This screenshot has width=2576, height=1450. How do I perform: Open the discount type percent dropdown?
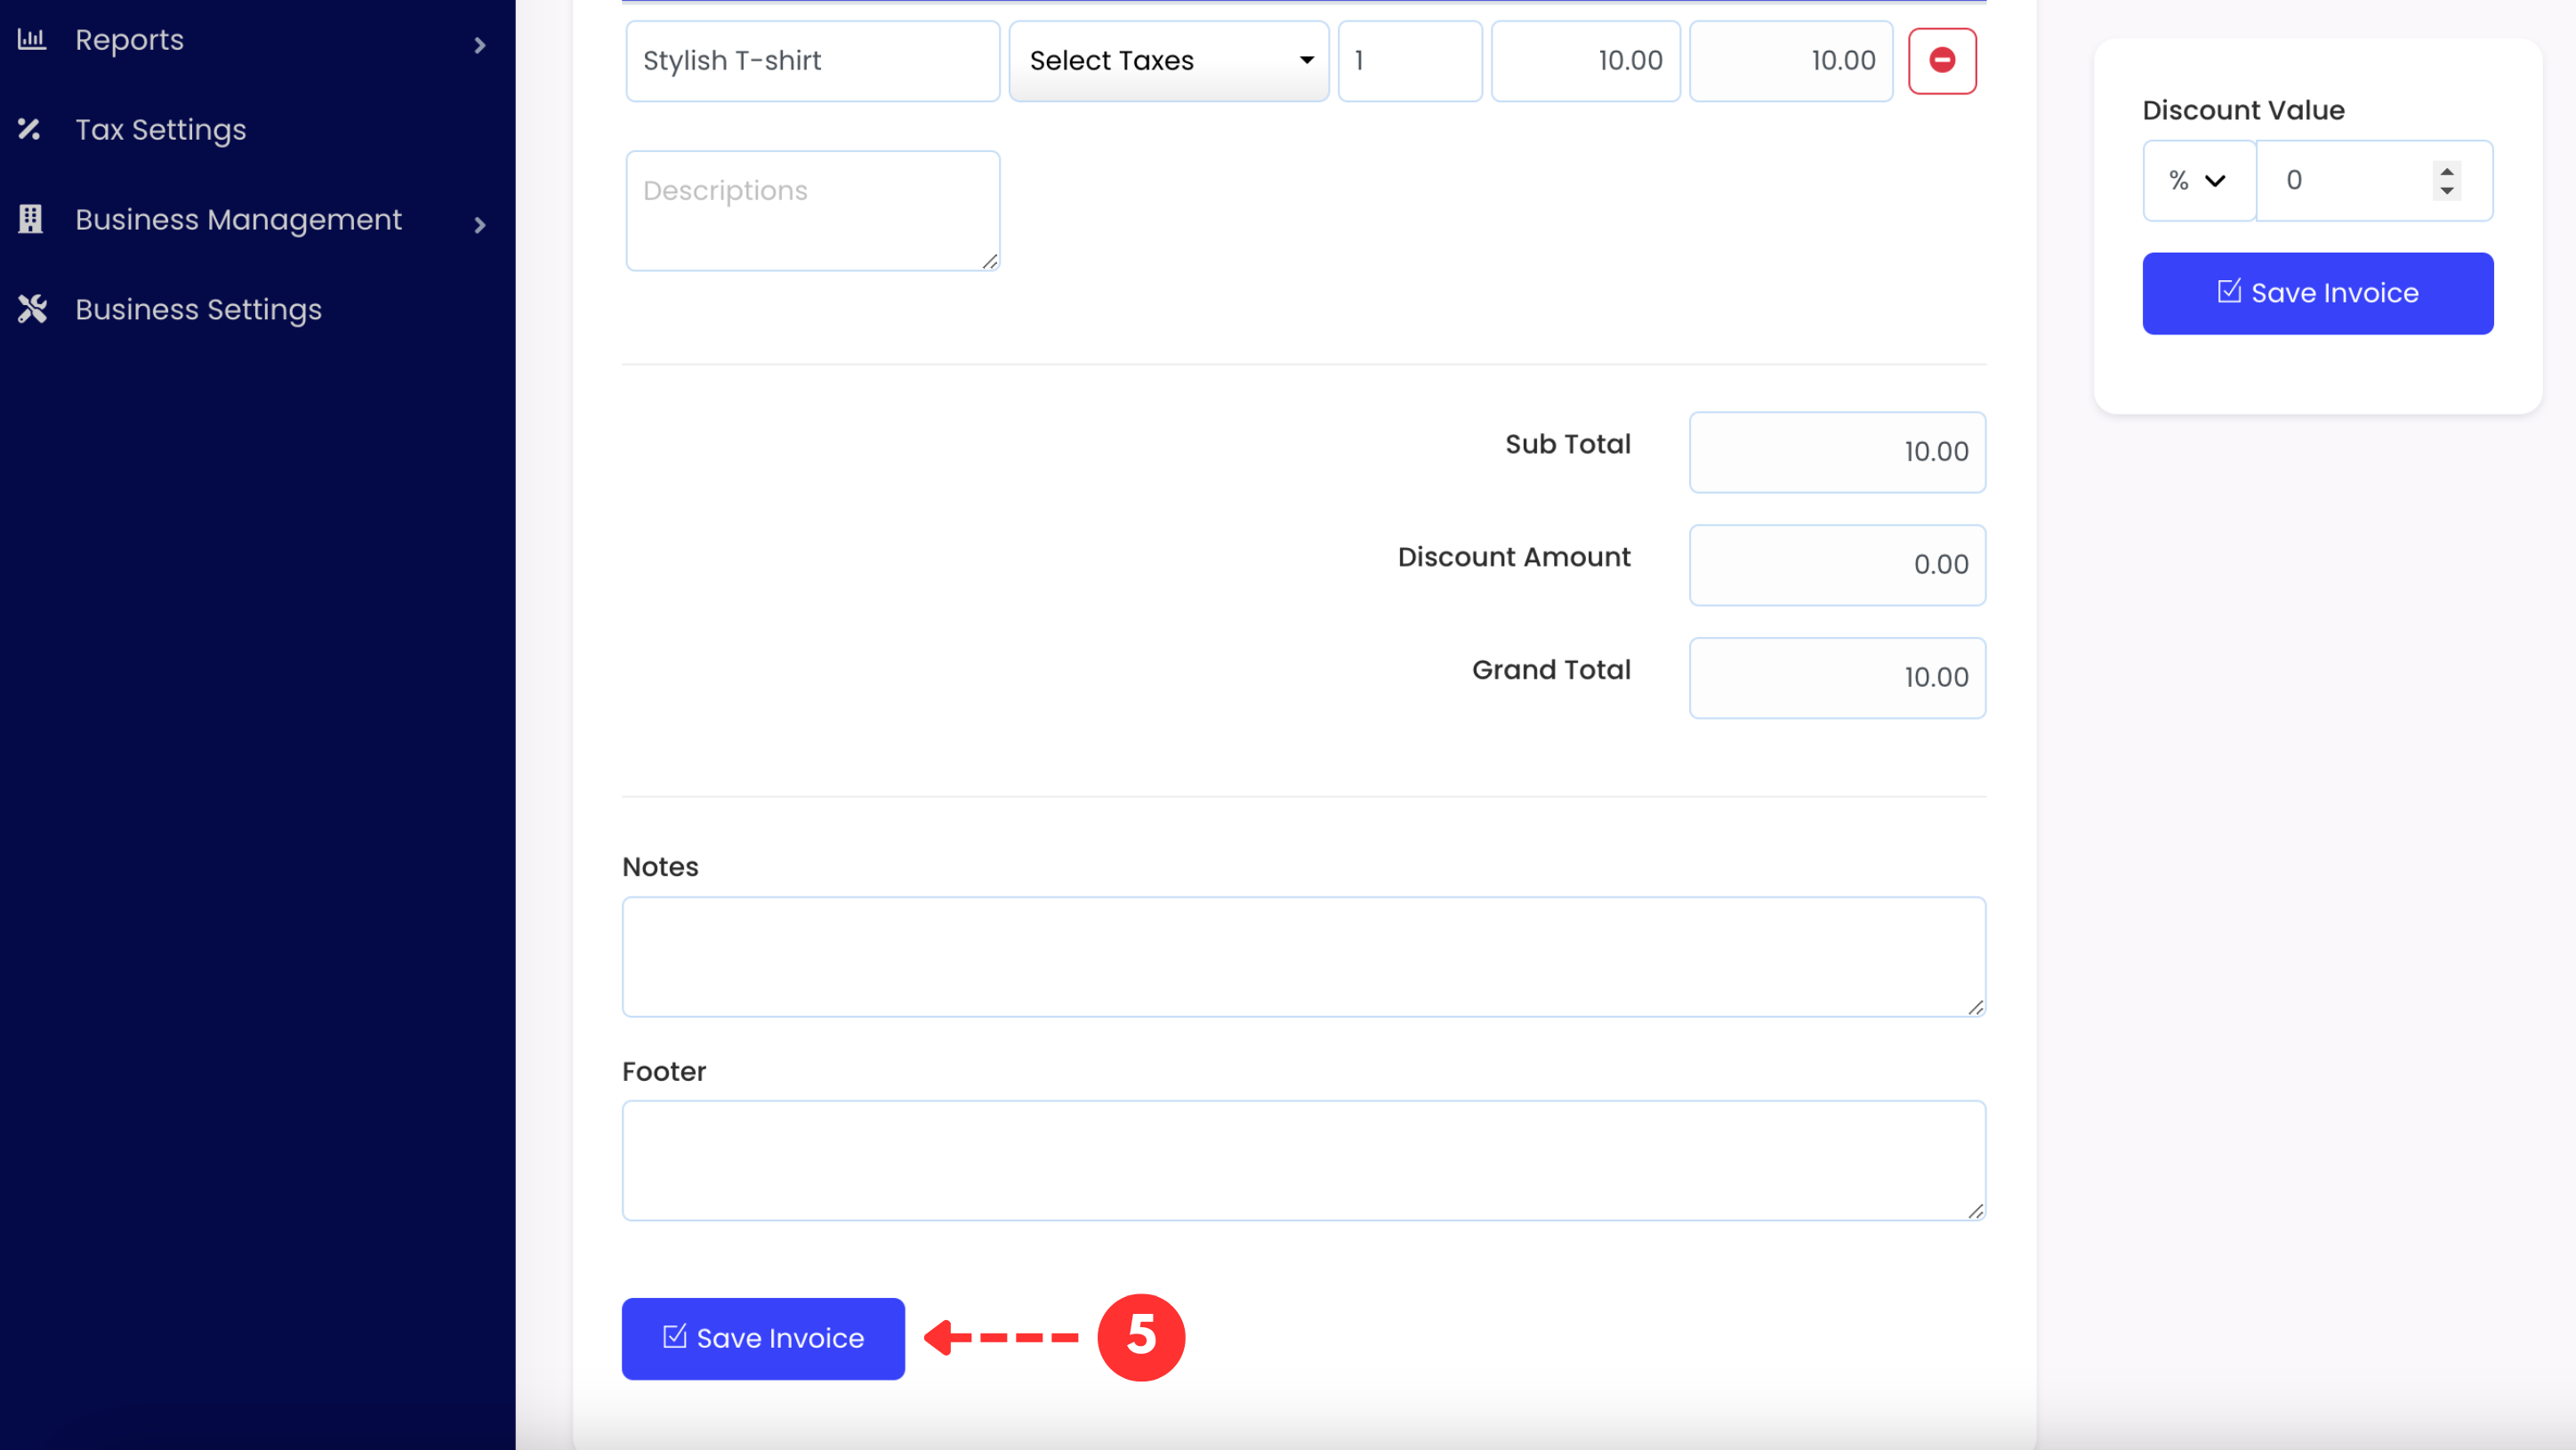pos(2199,181)
